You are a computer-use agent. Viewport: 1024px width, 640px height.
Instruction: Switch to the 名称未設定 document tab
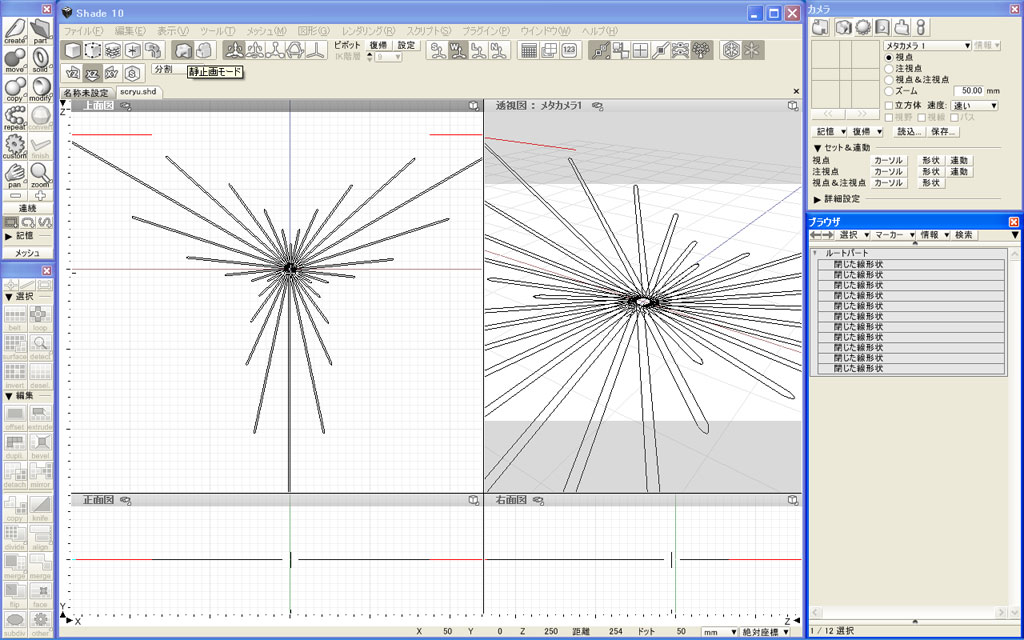click(86, 92)
